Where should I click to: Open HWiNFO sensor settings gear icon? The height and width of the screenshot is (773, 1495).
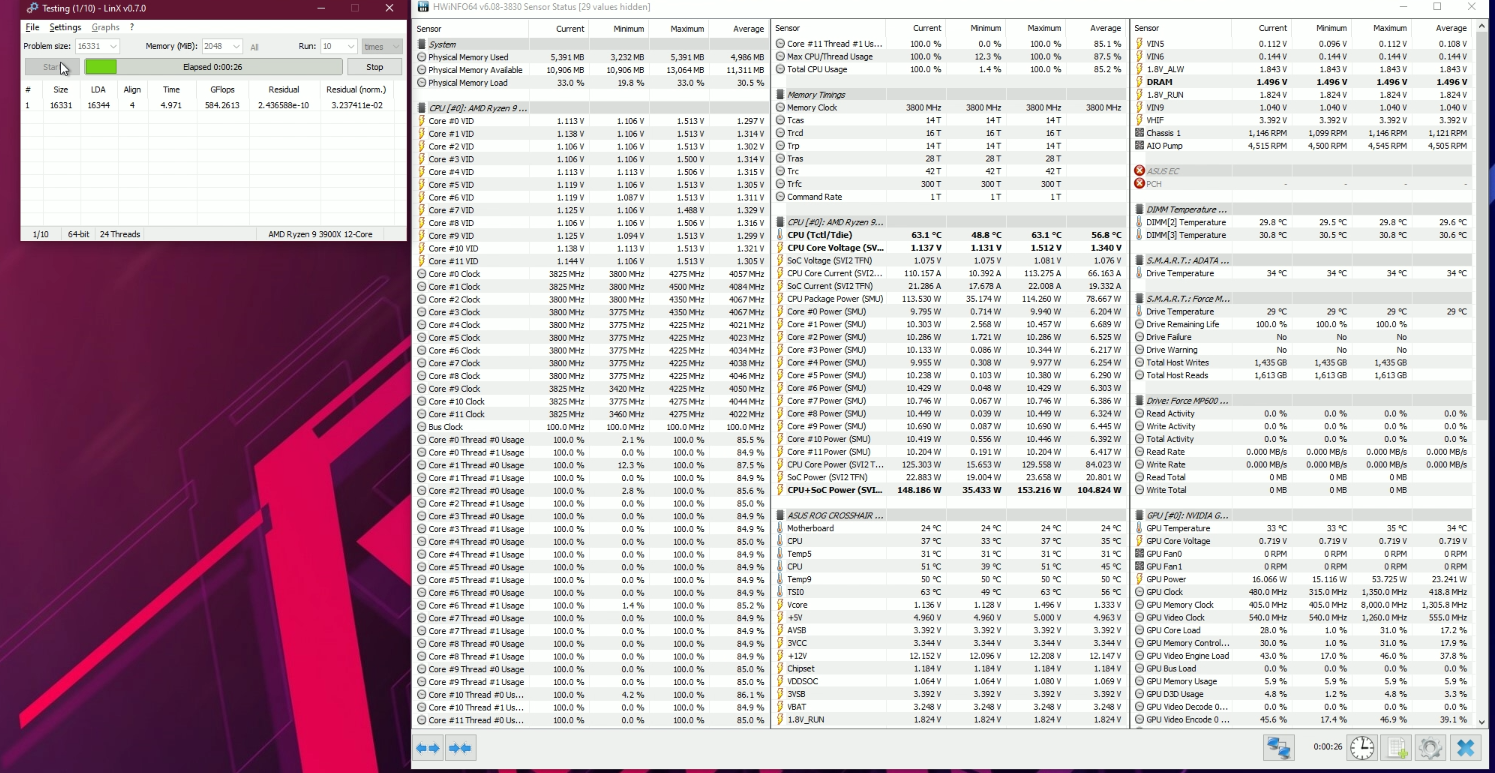[x=1431, y=747]
